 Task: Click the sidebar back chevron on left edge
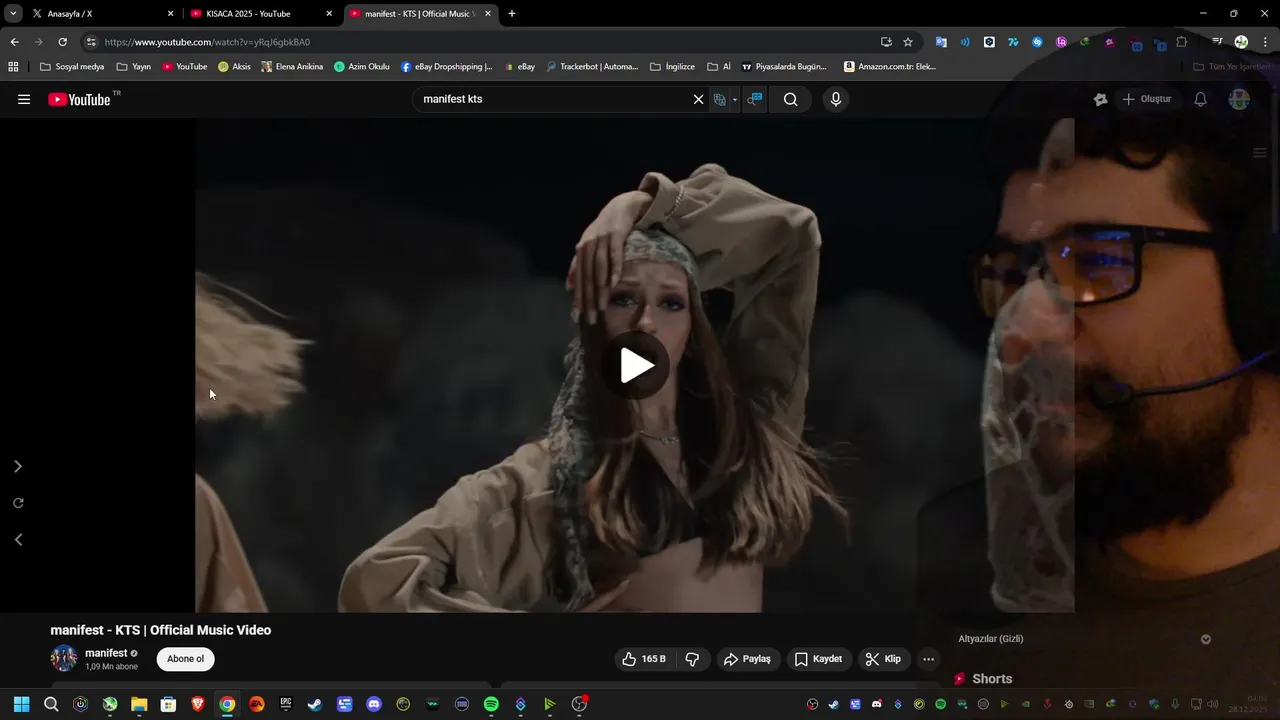[17, 540]
